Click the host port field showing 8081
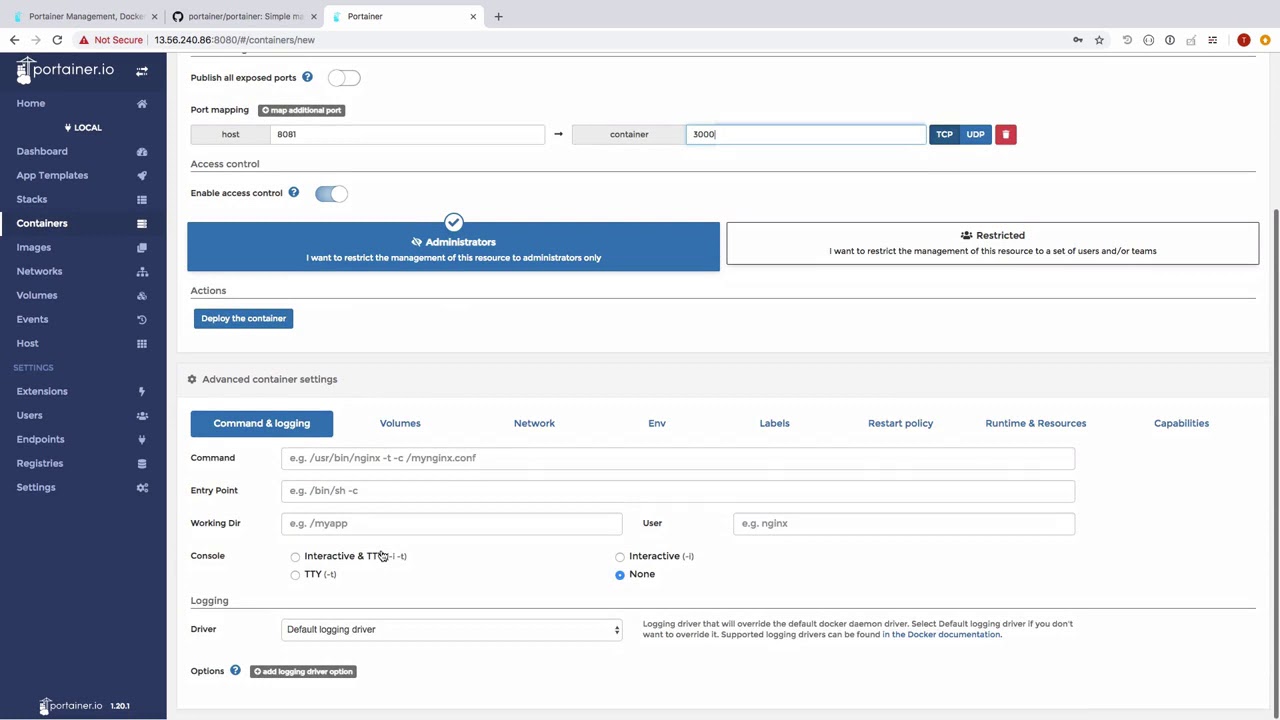Screen dimensions: 1280x720 point(407,134)
